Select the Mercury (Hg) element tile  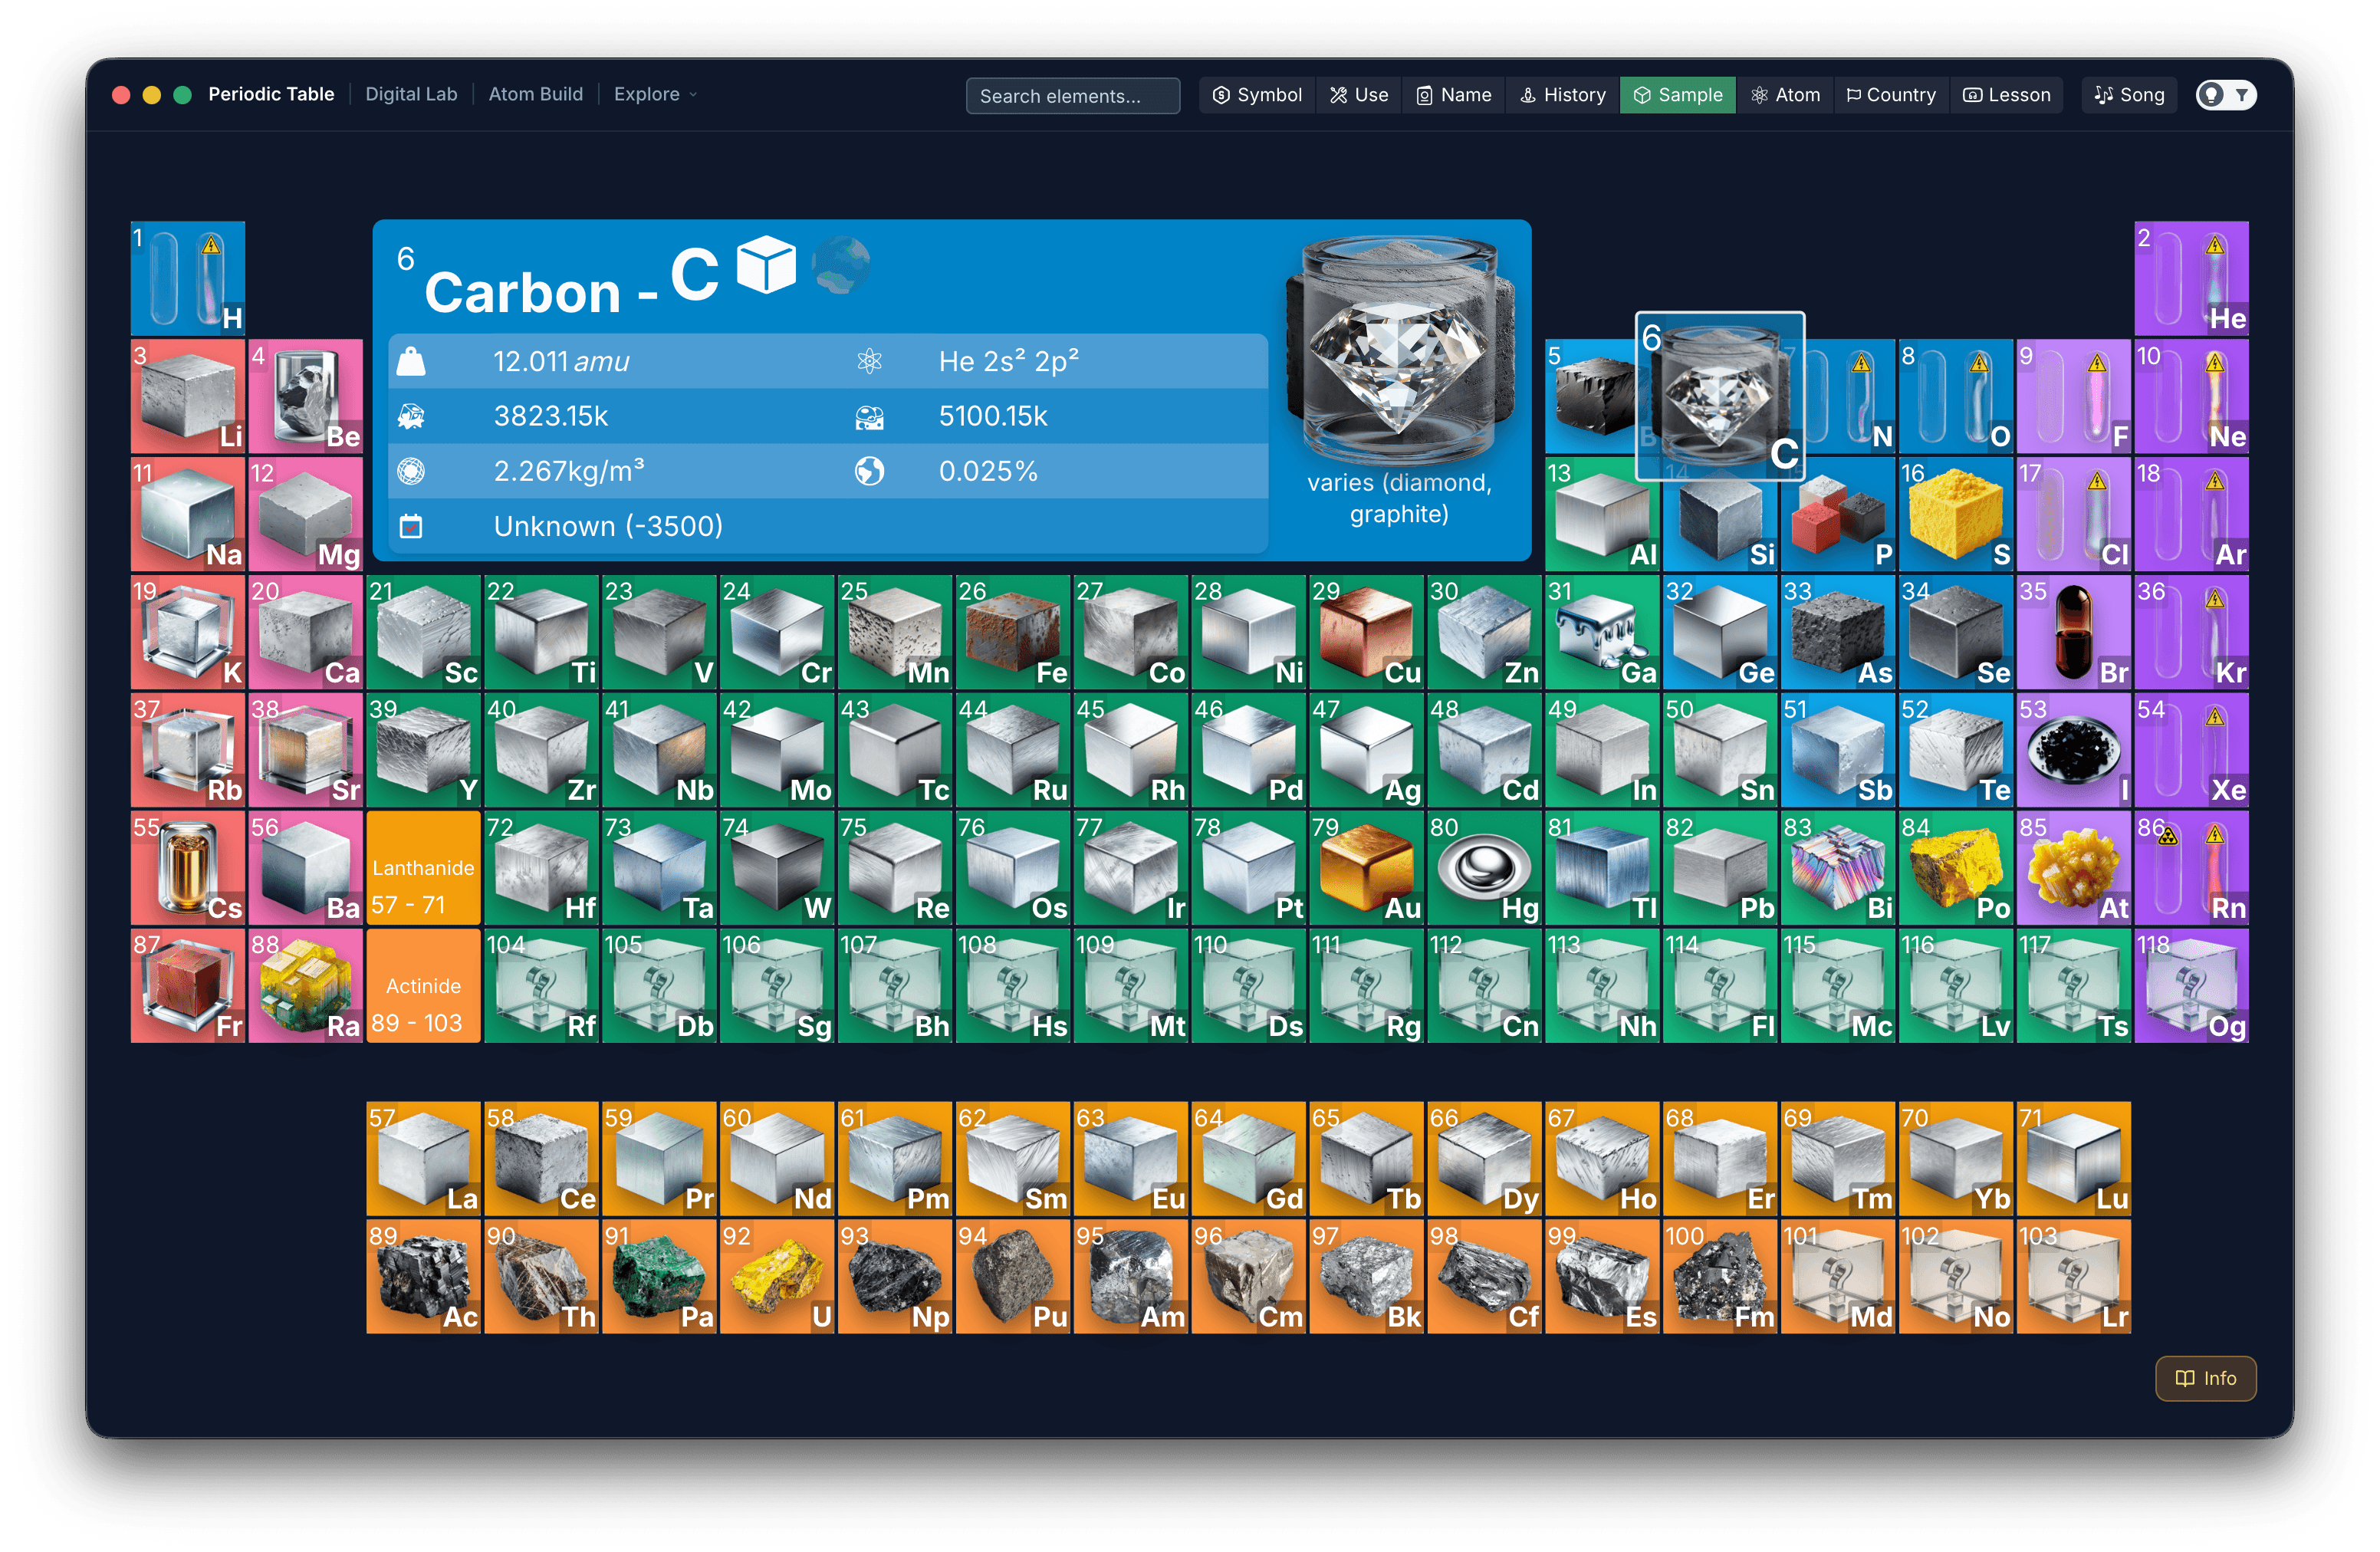[1485, 868]
